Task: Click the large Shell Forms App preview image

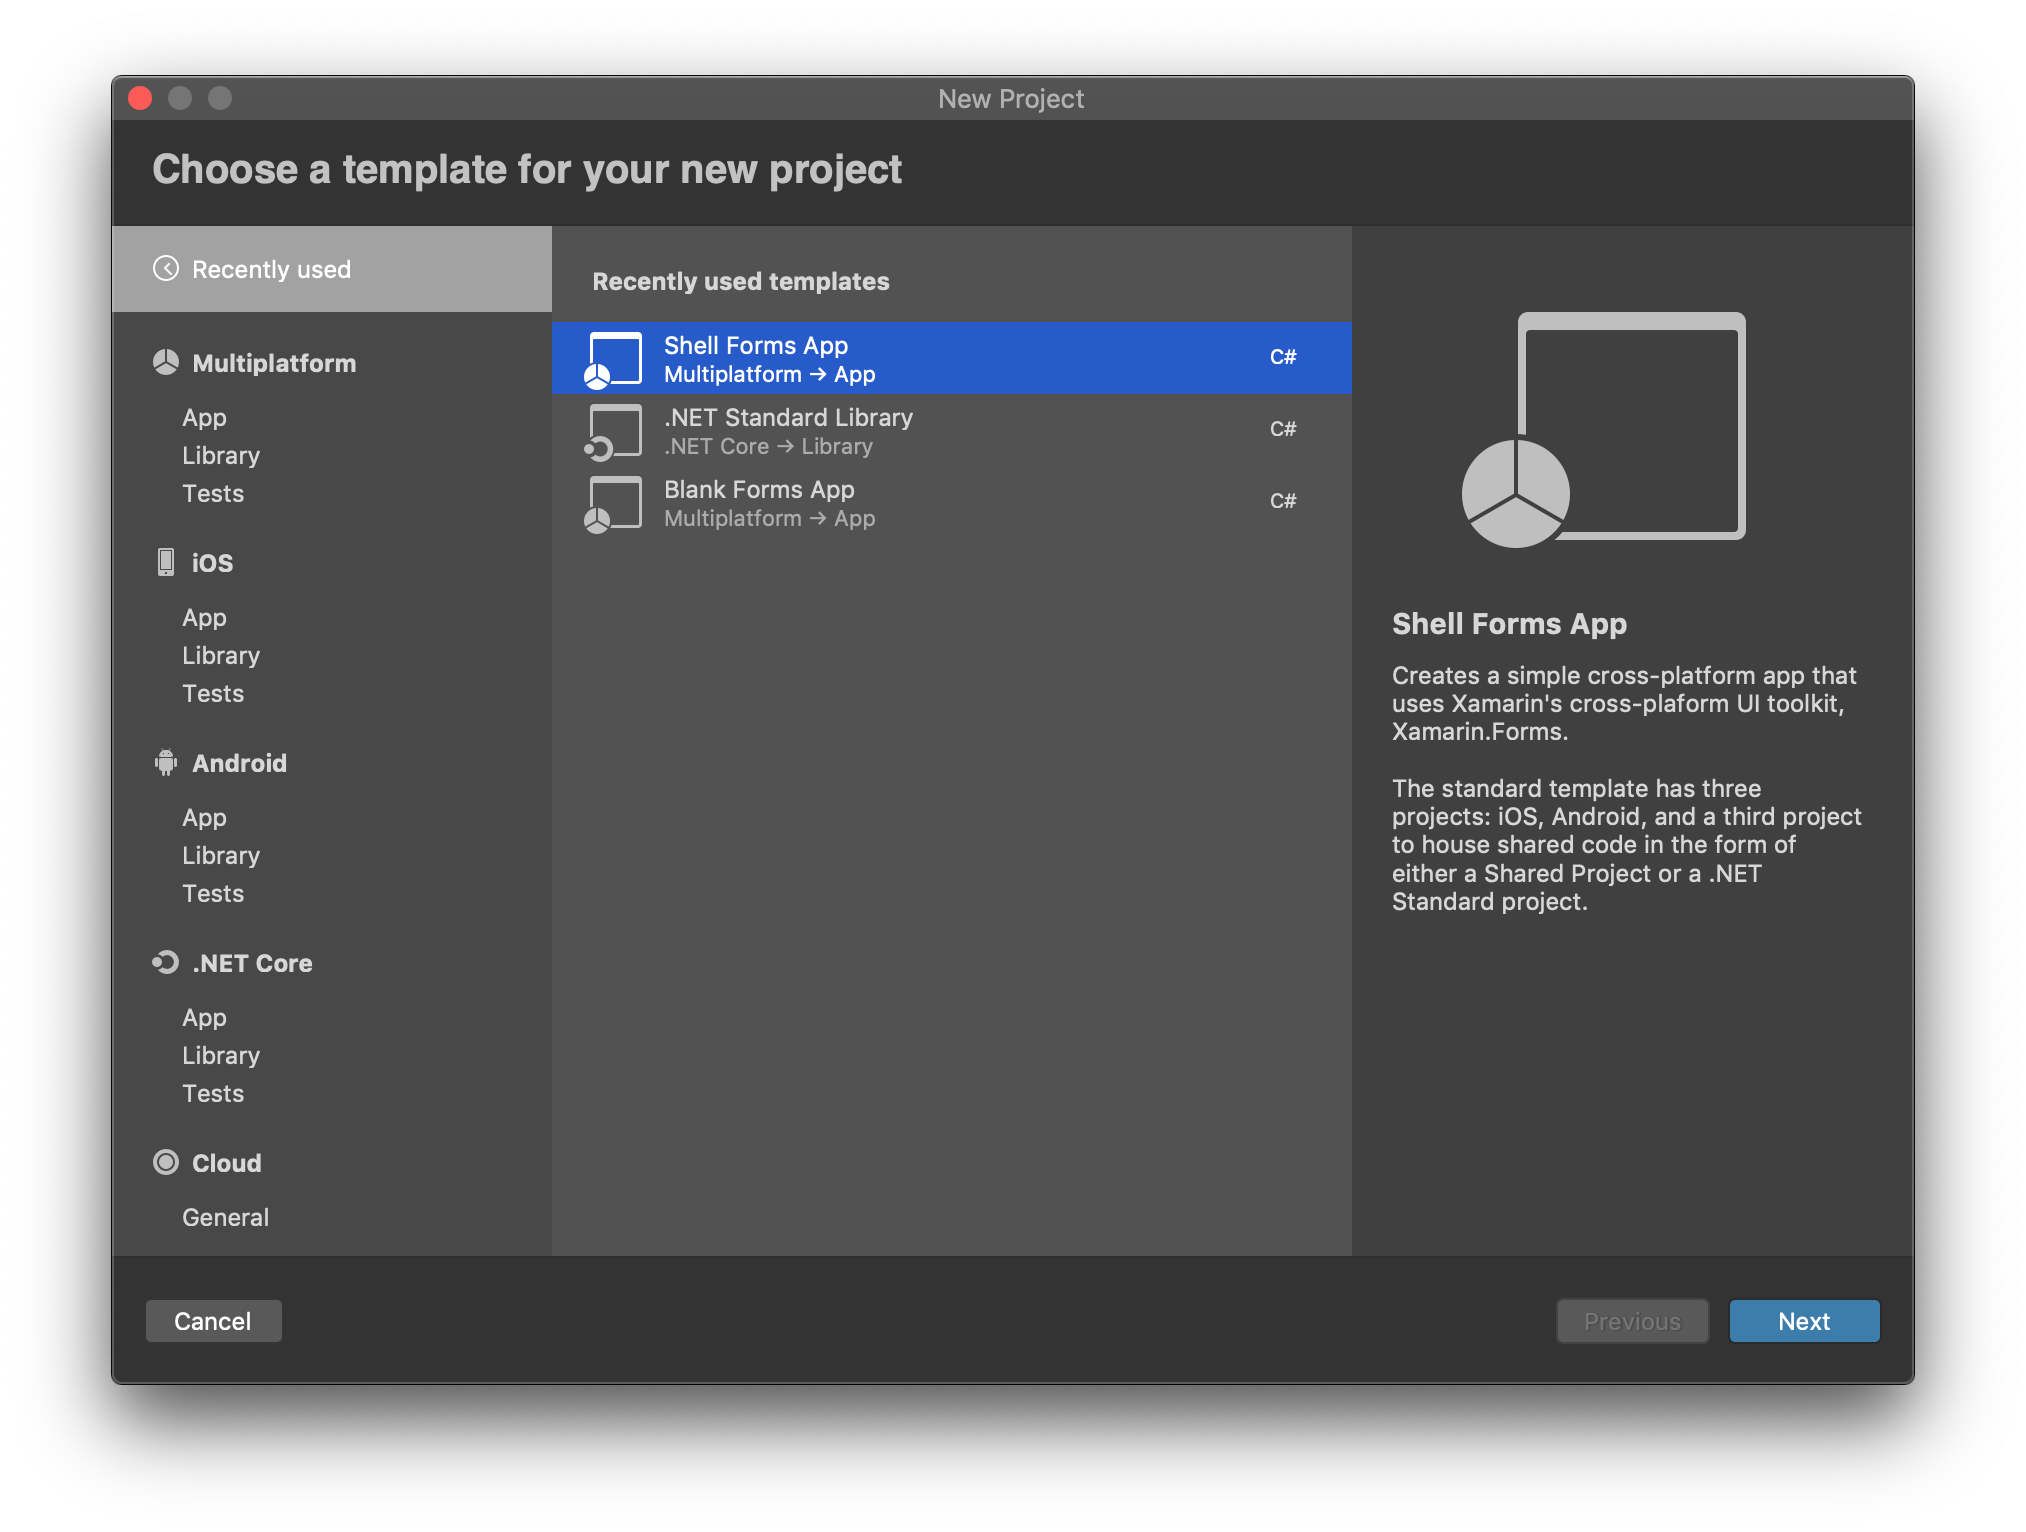Action: [x=1604, y=430]
